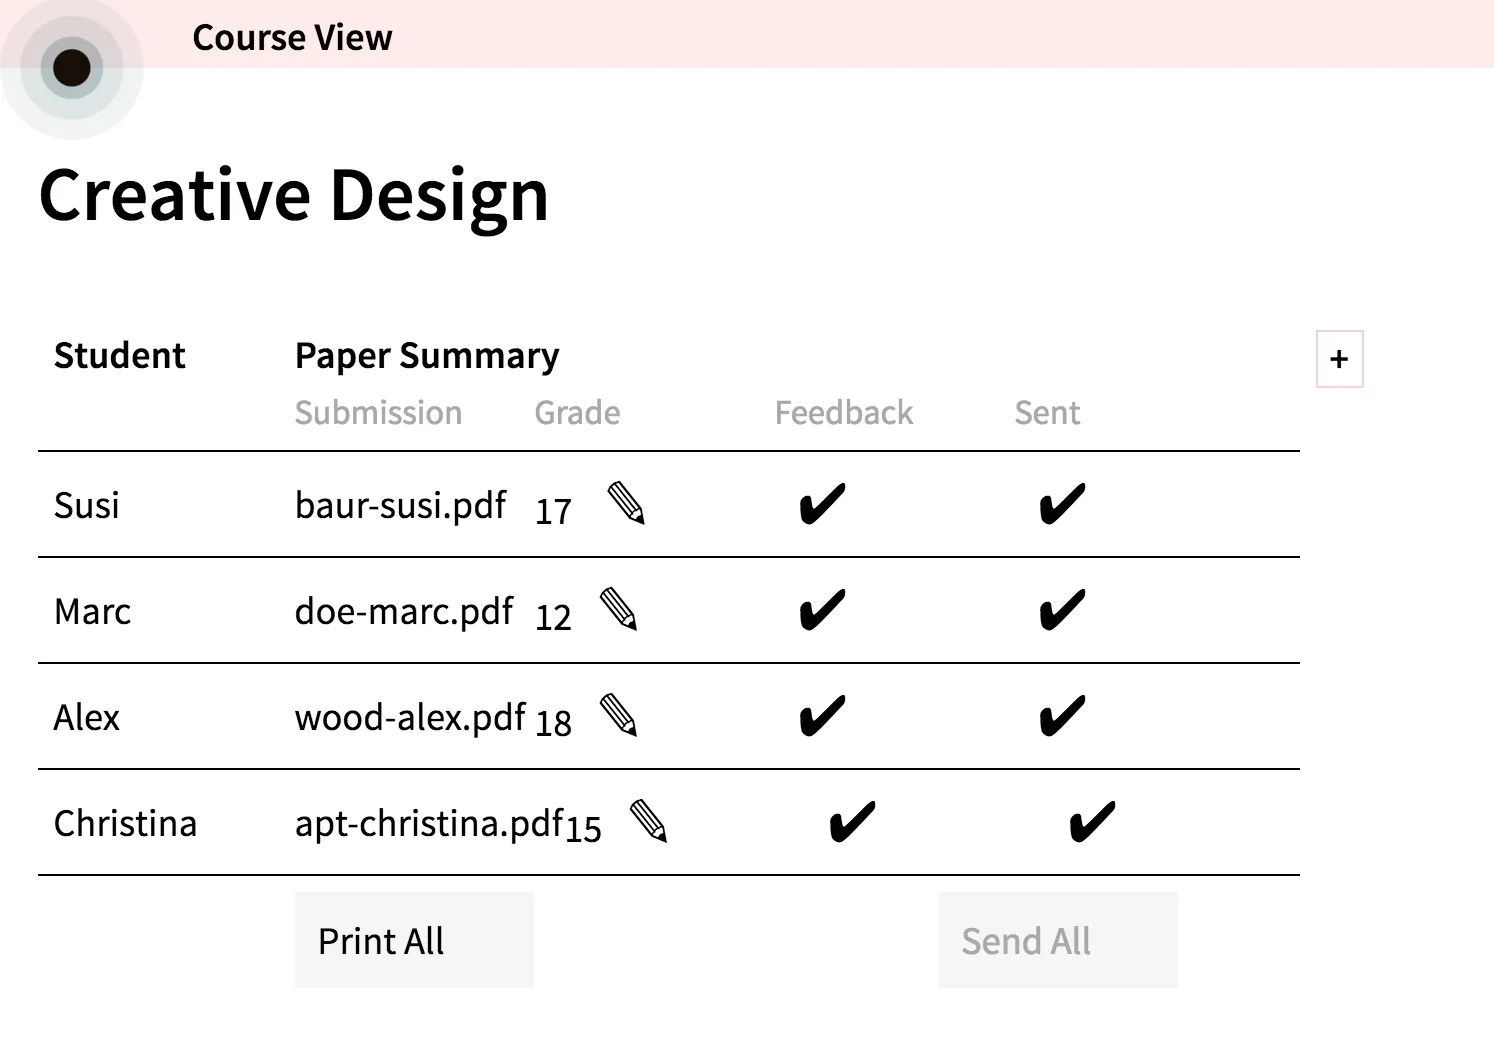Screen dimensions: 1494x1058
Task: Click the Feedback checkmark in Christina's row
Action: [852, 822]
